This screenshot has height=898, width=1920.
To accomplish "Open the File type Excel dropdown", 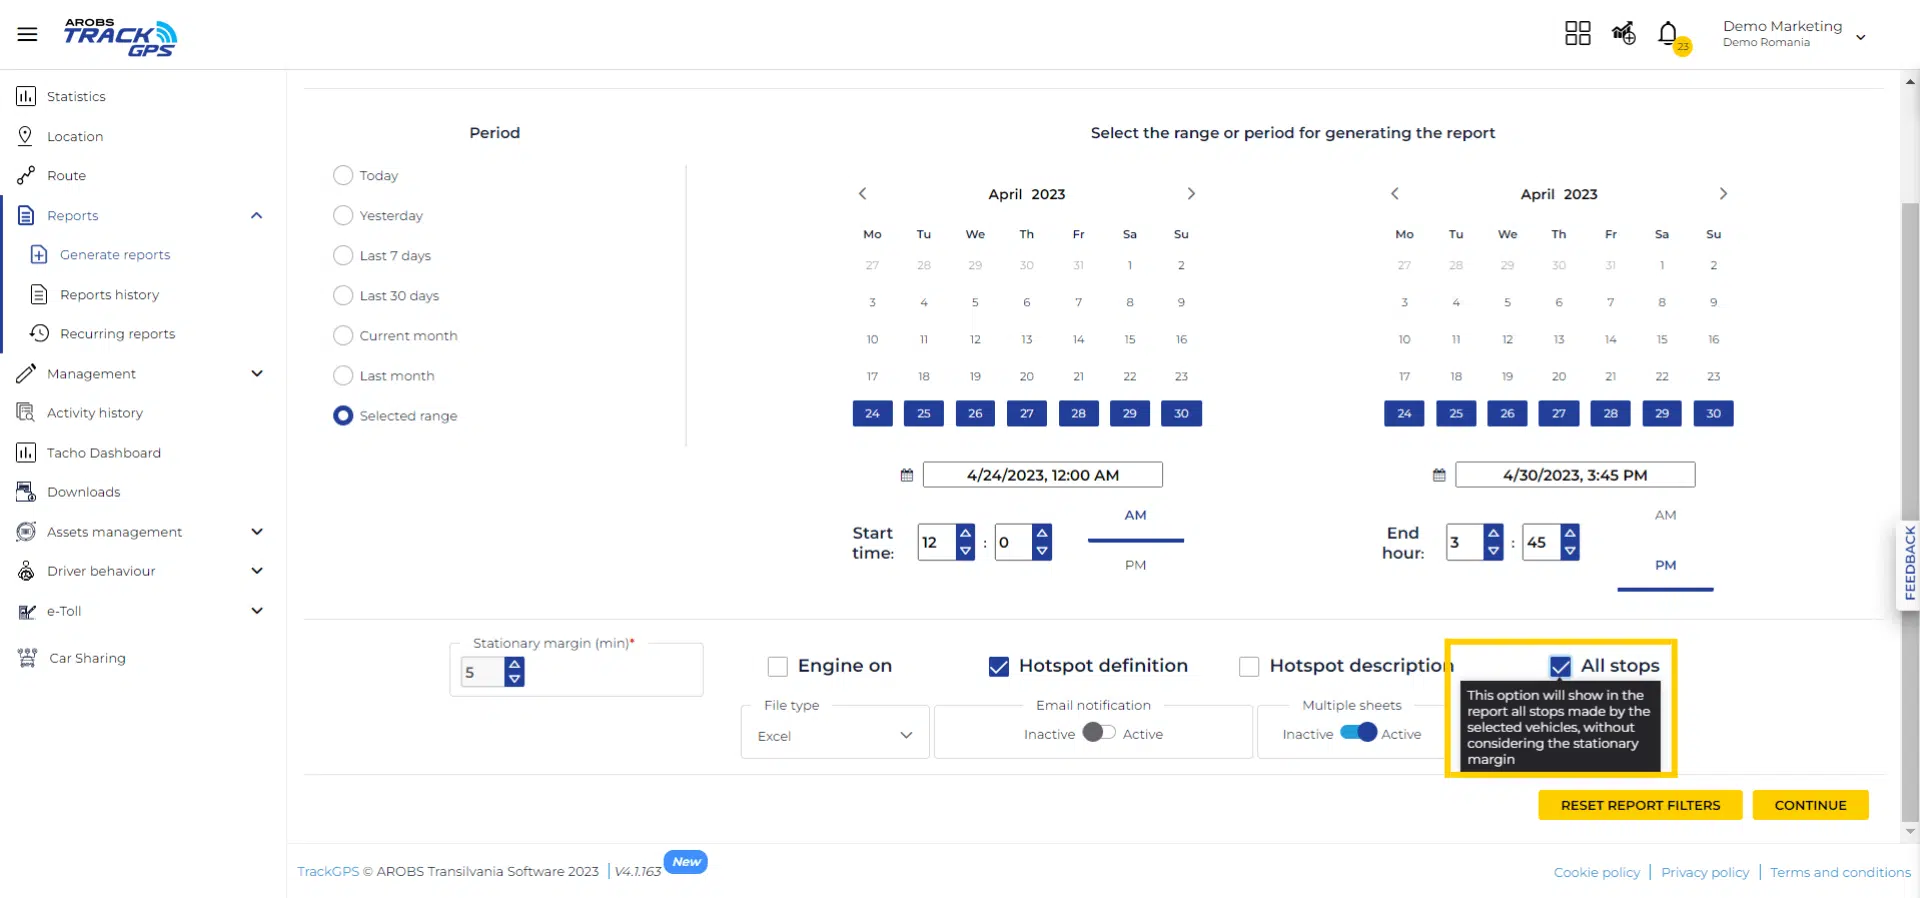I will [835, 735].
